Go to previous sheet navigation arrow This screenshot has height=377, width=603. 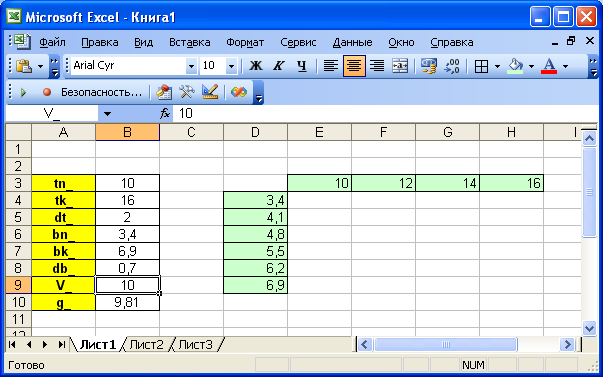[x=29, y=345]
